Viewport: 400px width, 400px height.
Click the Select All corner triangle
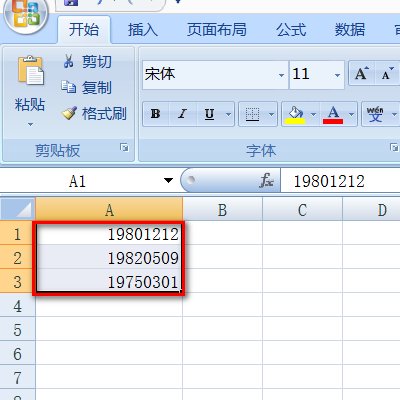coord(17,209)
